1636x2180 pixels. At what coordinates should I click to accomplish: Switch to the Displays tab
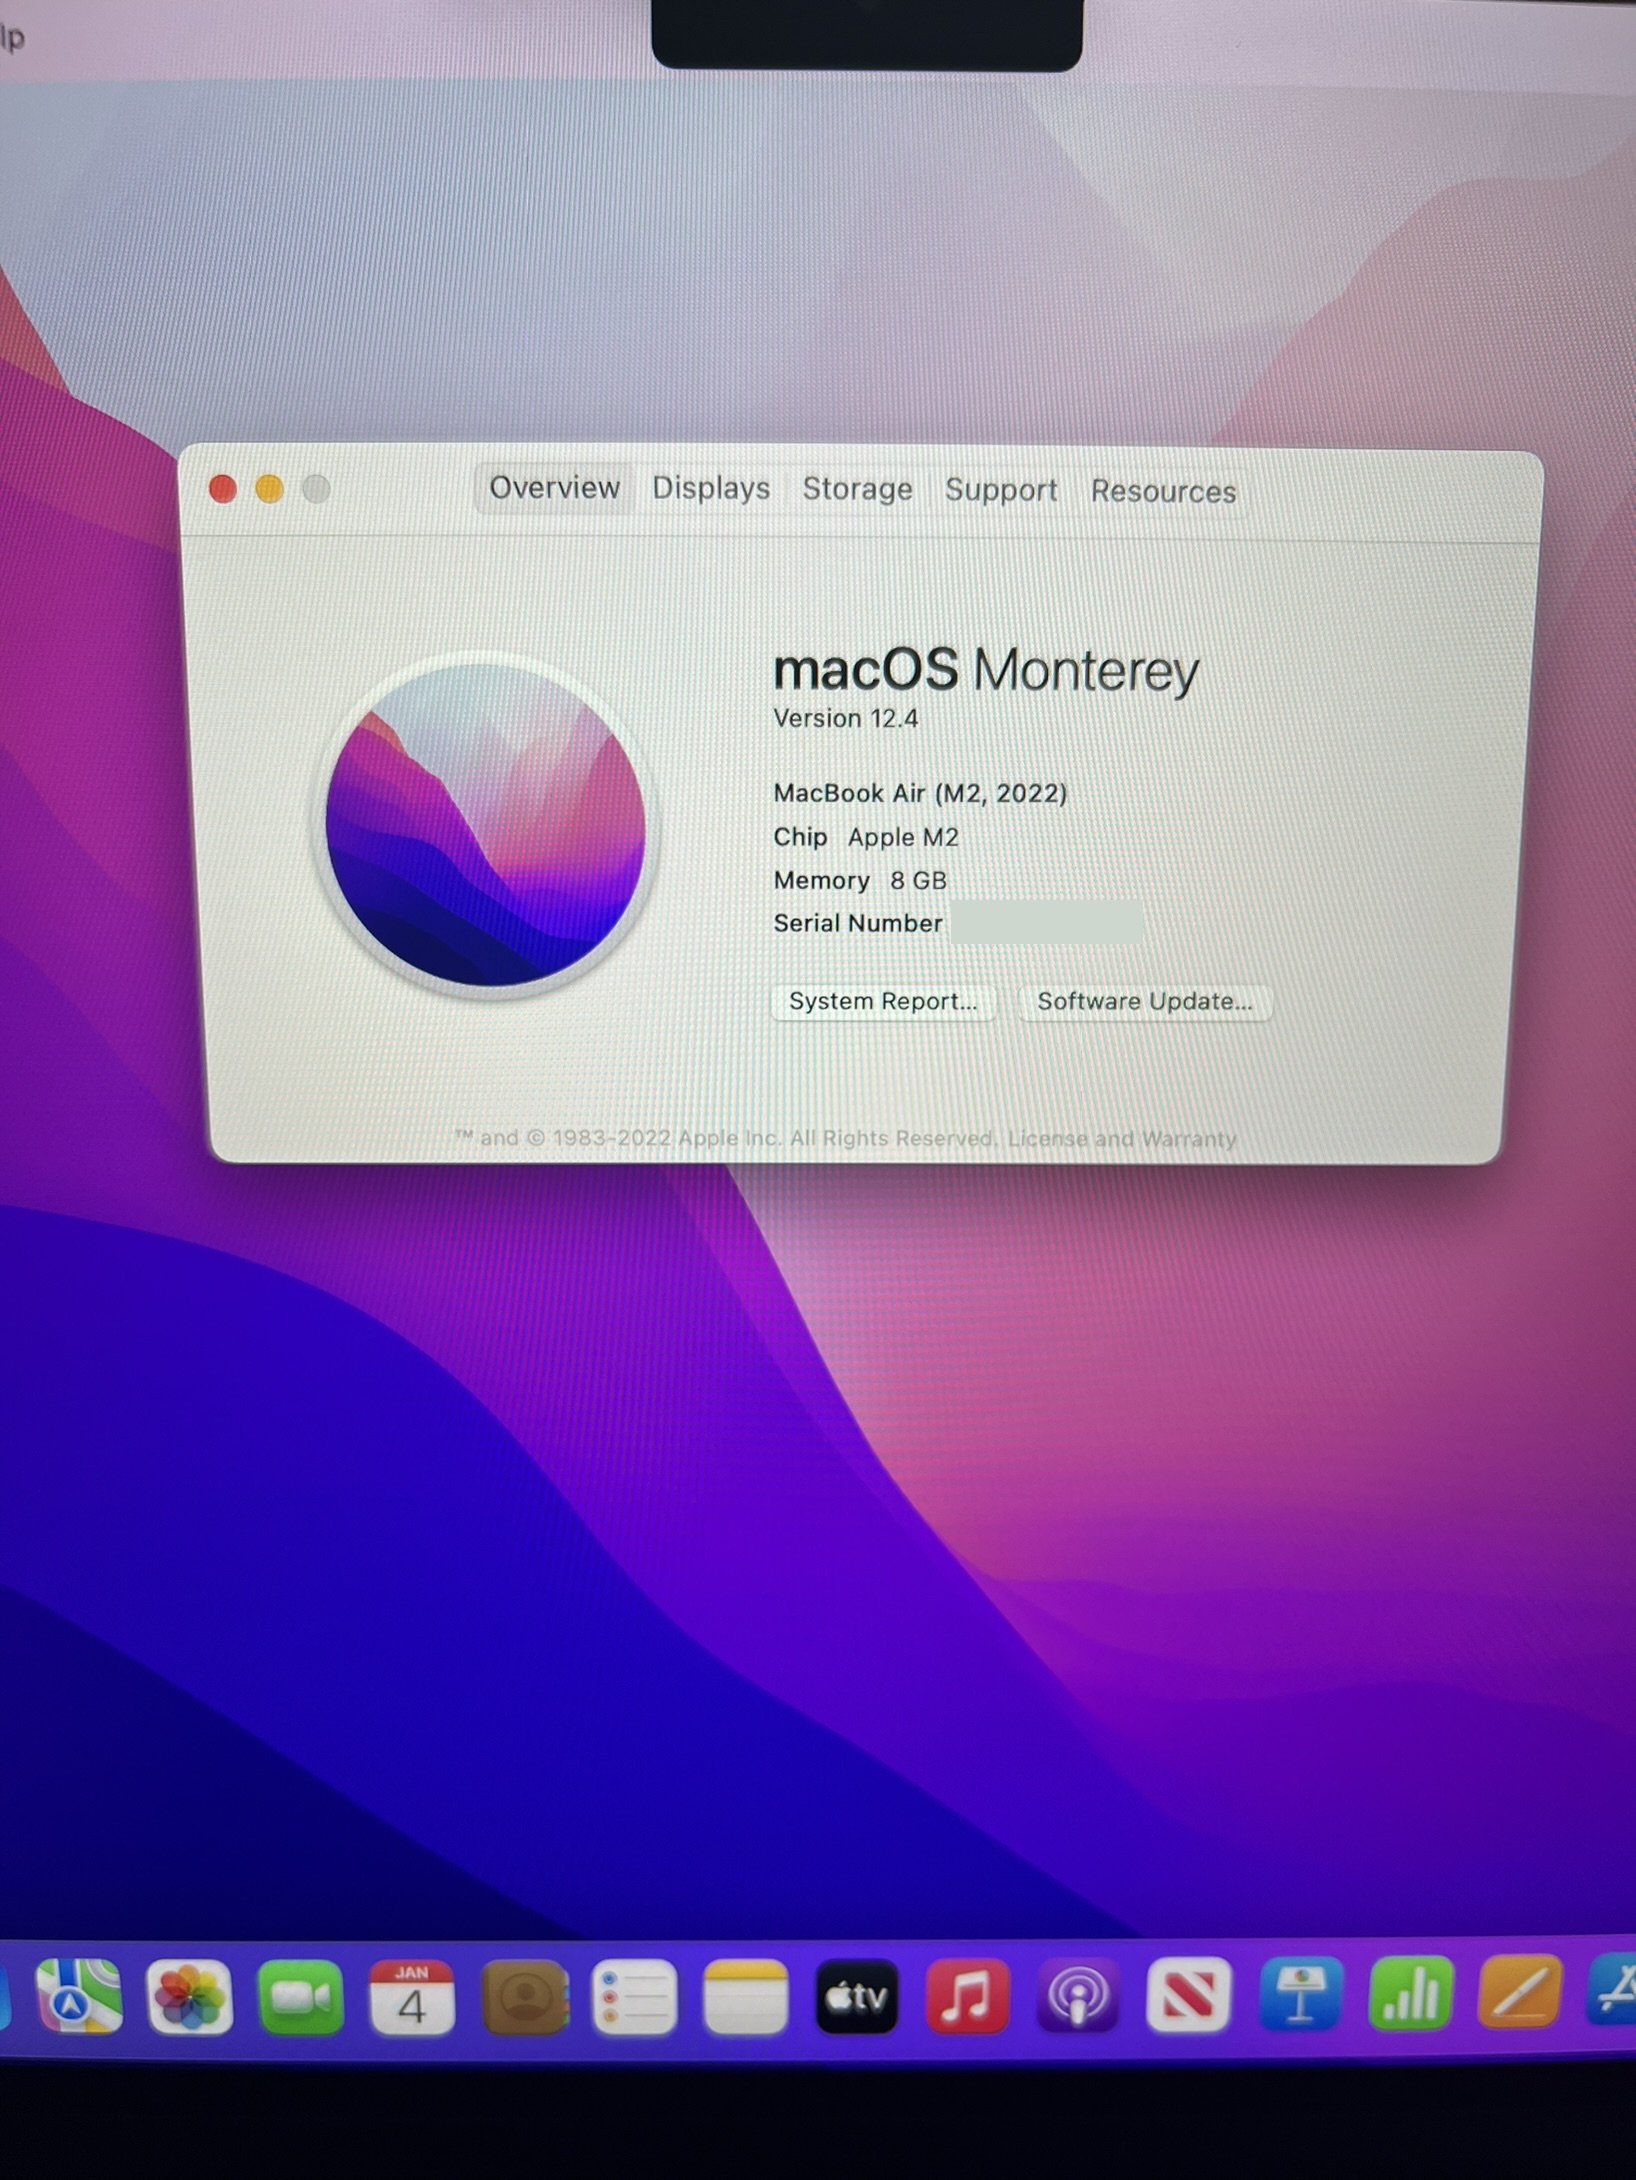click(x=711, y=489)
